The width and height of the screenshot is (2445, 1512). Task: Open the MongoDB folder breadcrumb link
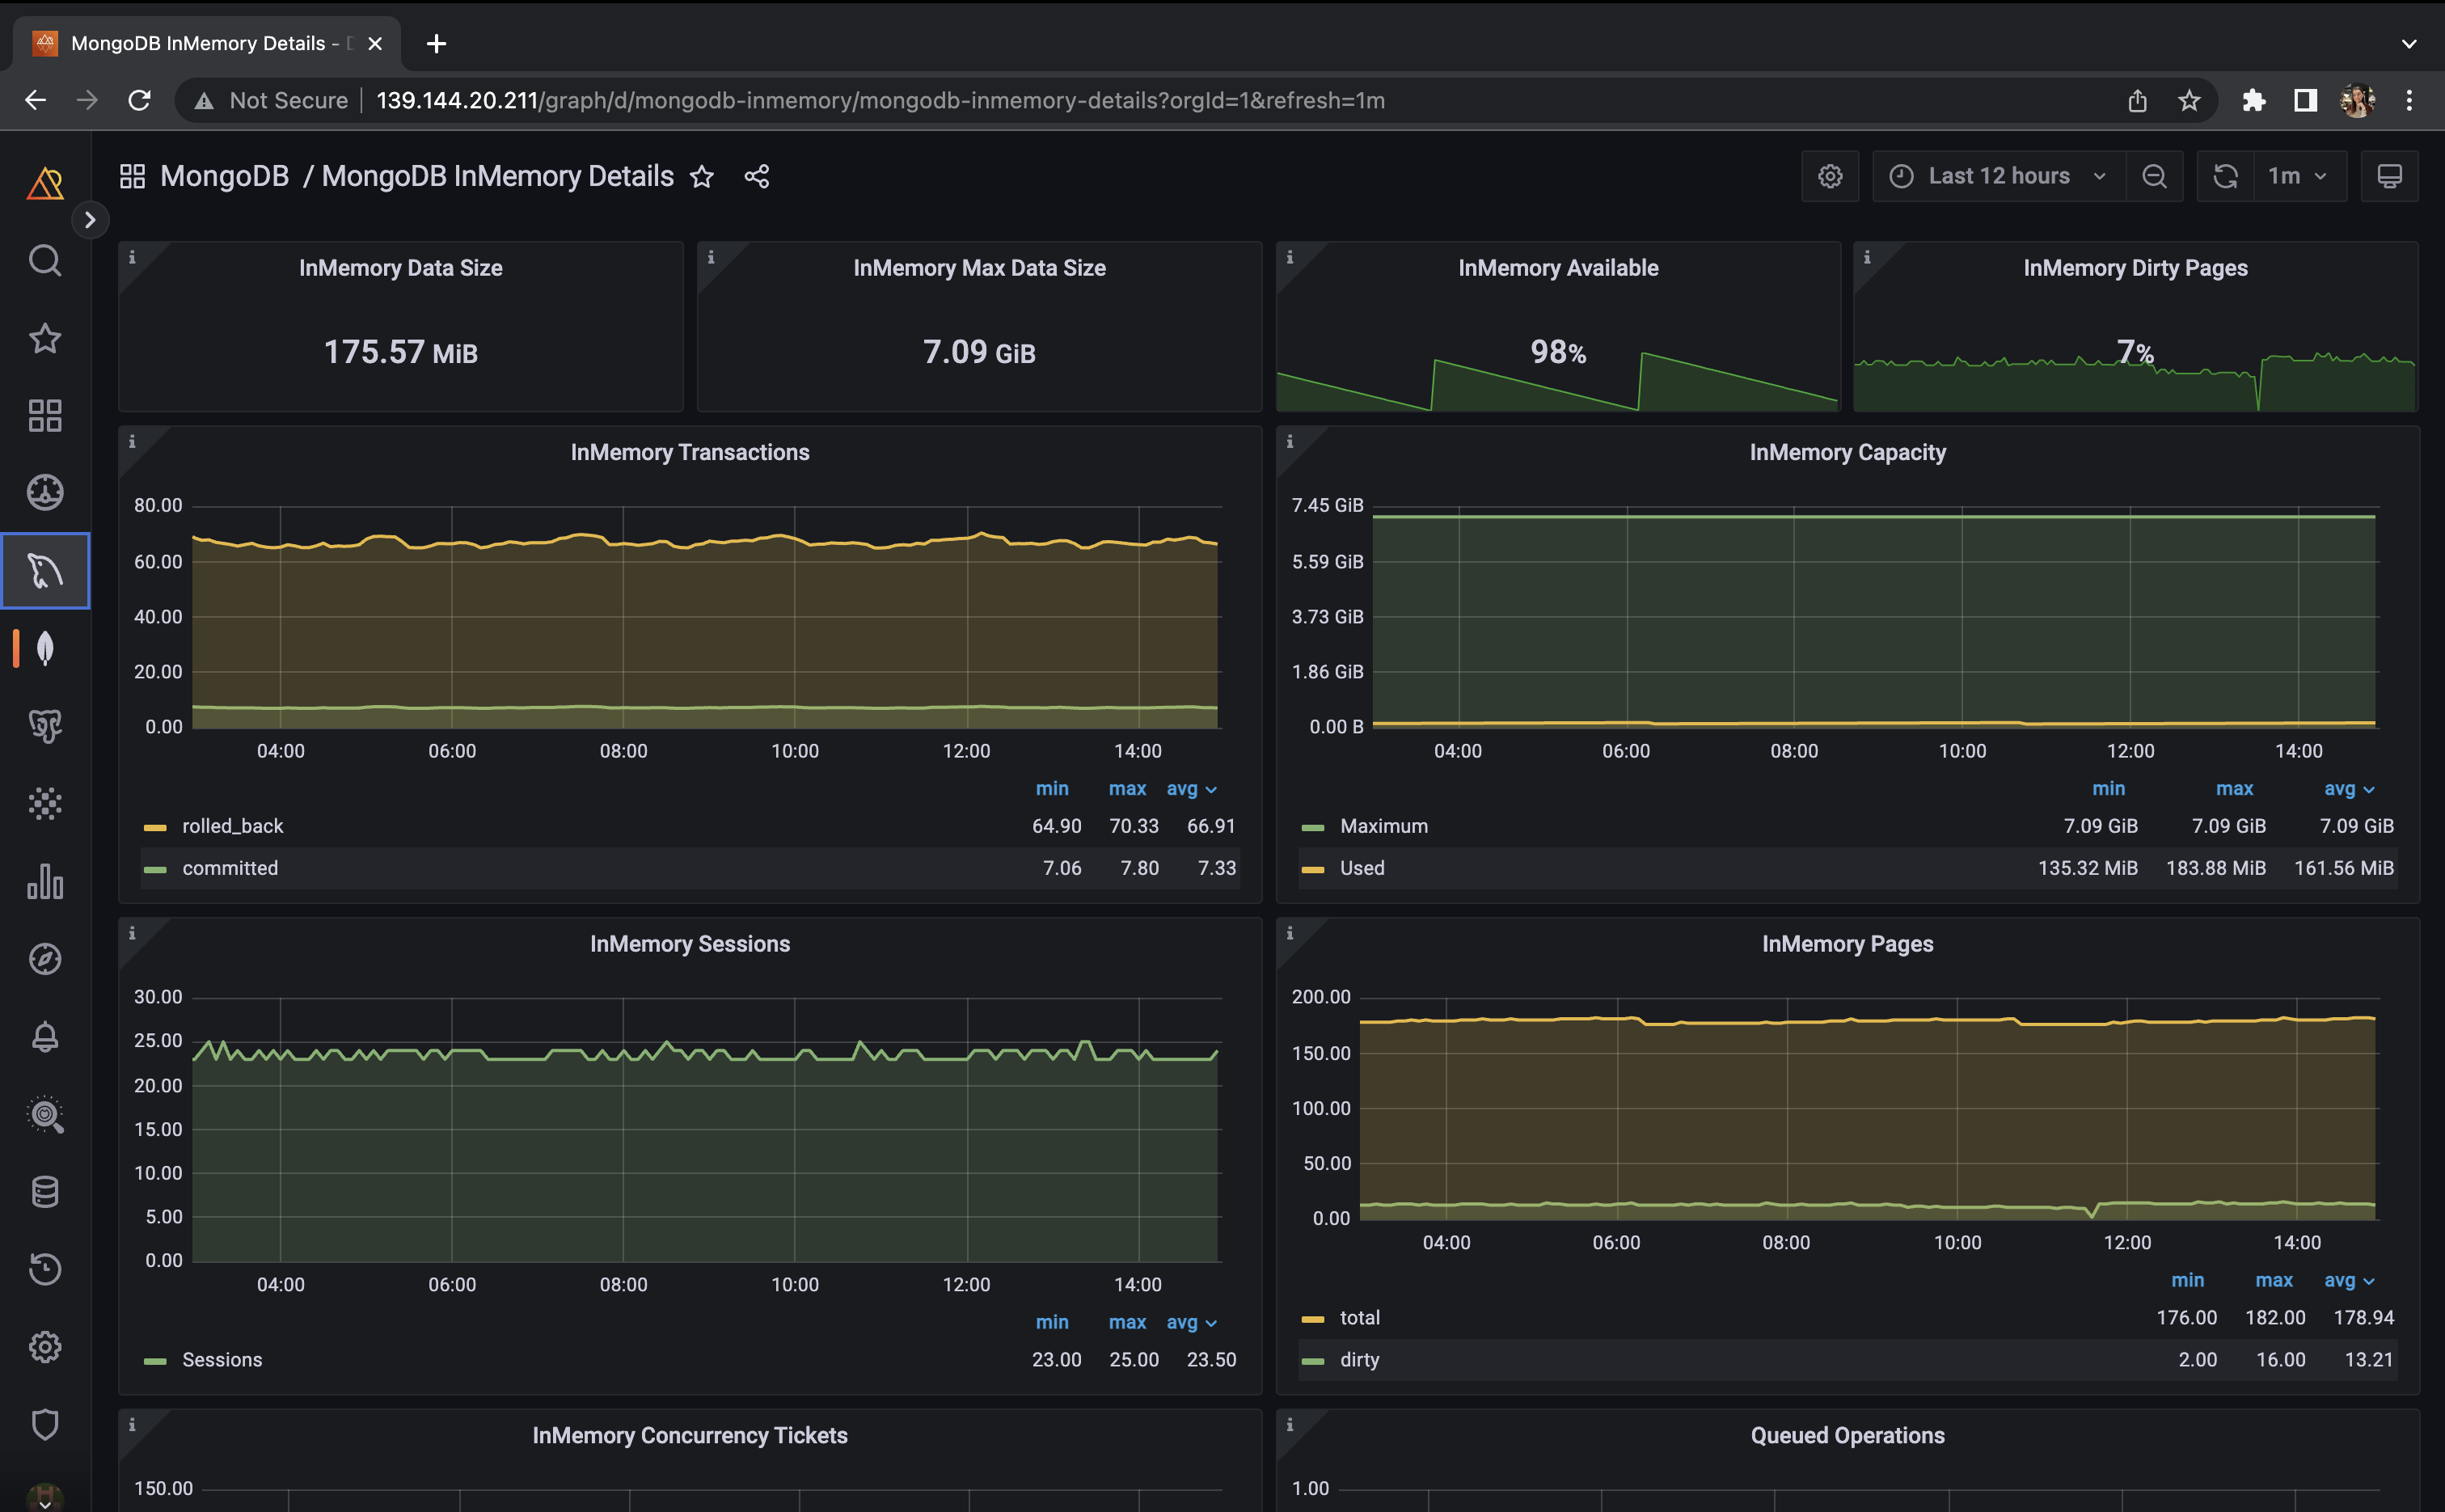(x=224, y=177)
